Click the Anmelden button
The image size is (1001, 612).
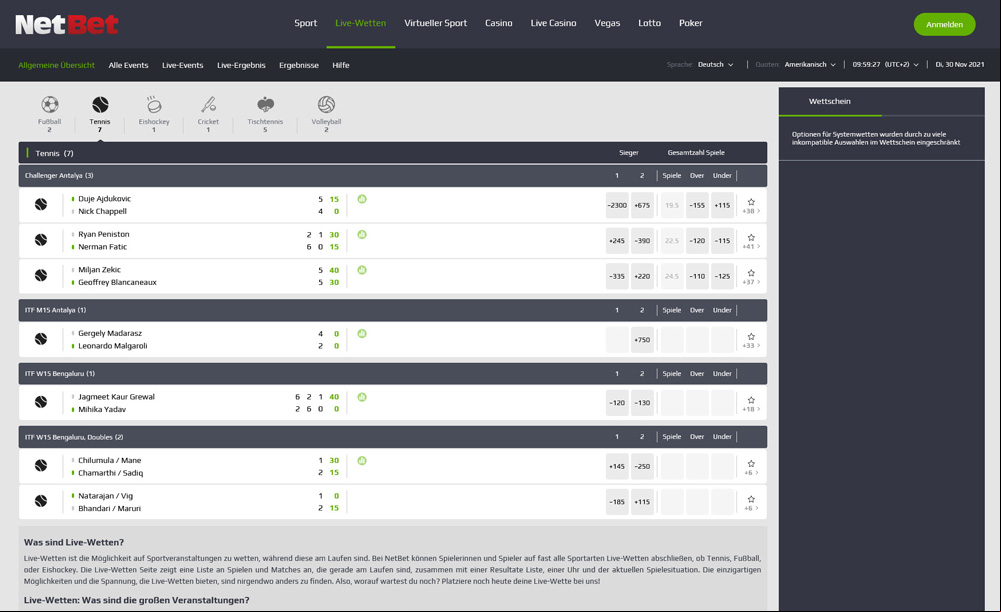[x=944, y=24]
